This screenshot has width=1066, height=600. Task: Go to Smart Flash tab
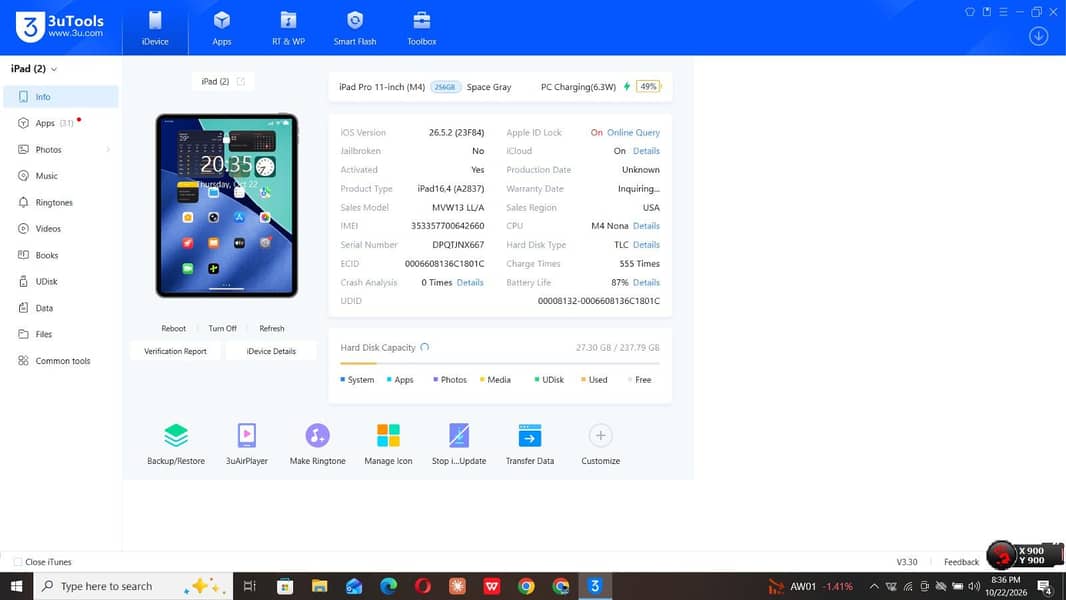pos(355,28)
